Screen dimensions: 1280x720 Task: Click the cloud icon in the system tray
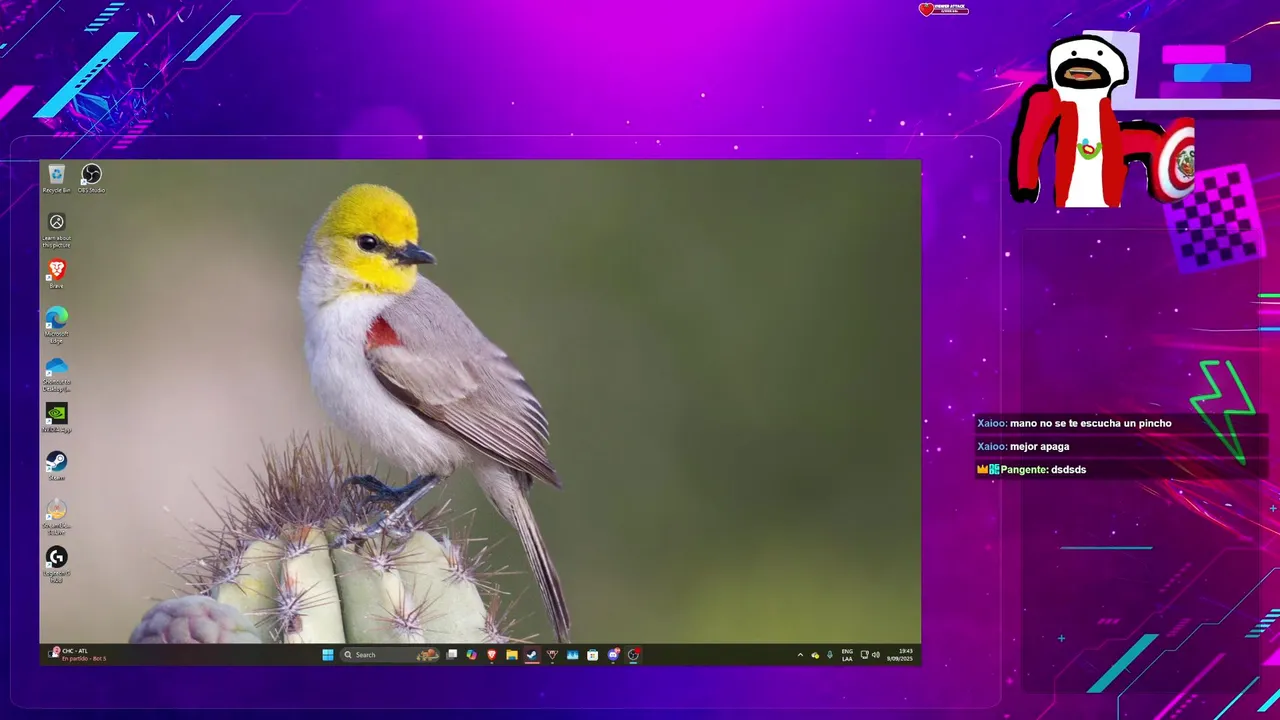pos(815,655)
